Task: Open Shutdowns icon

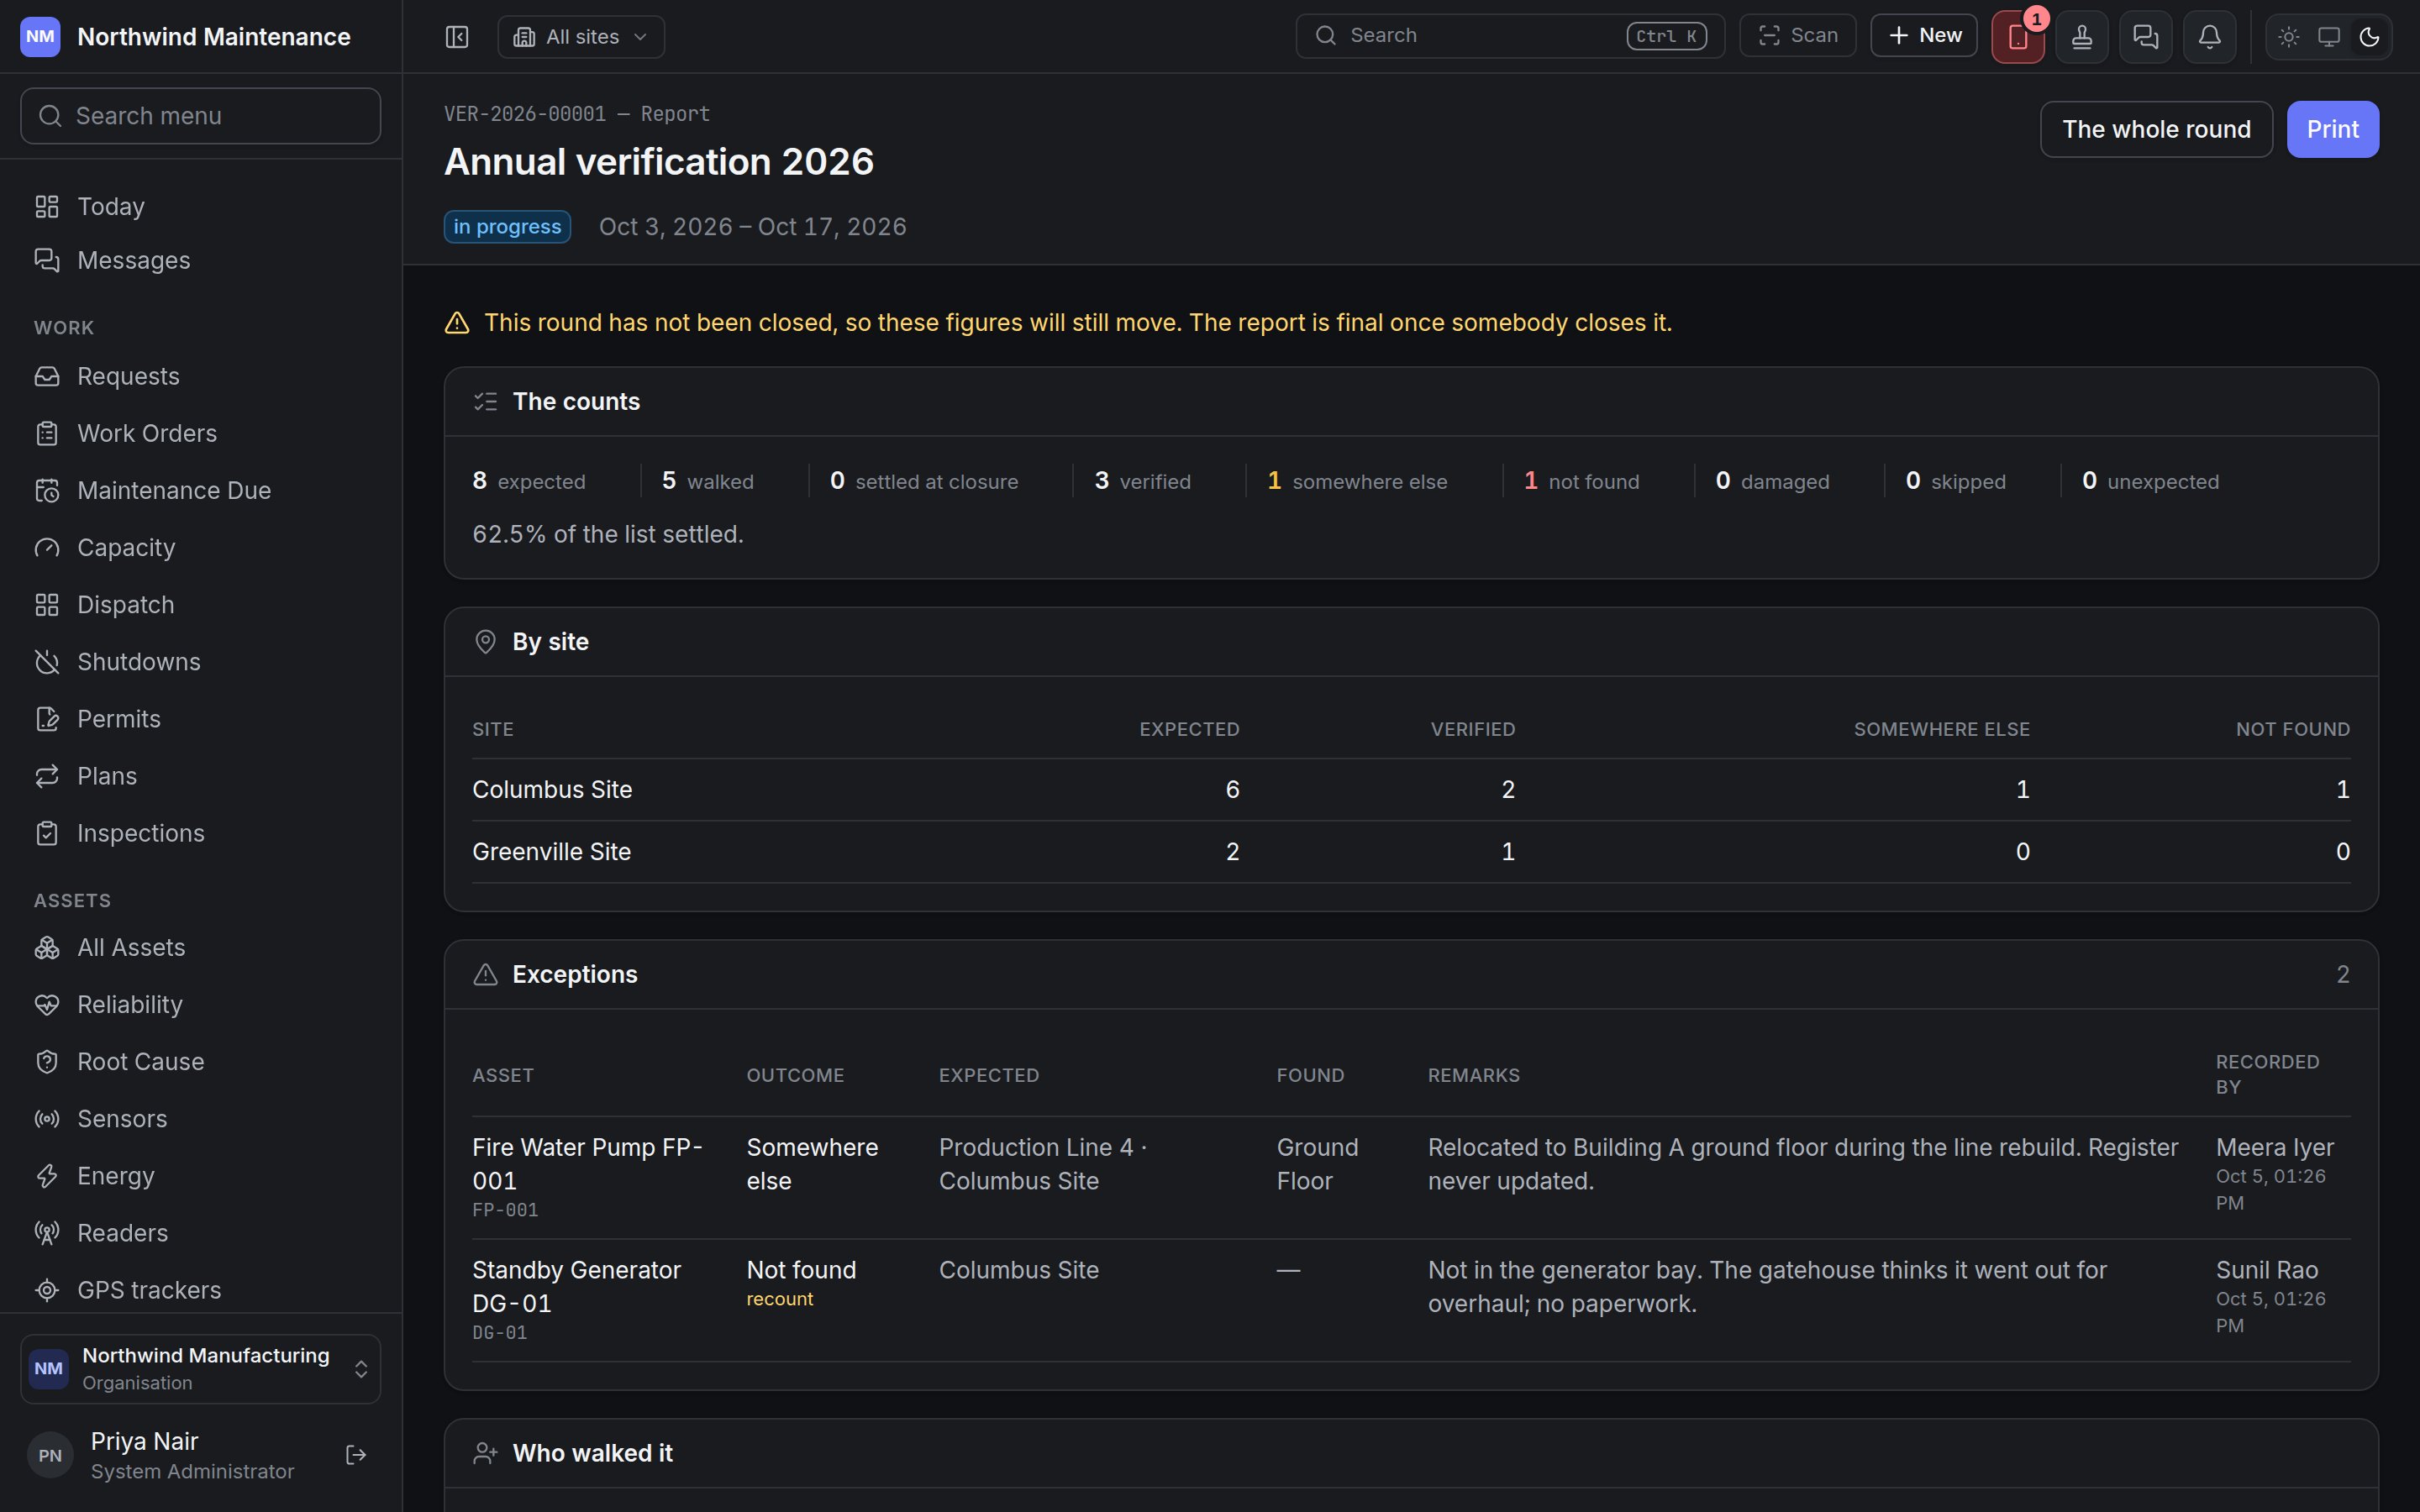Action: click(47, 661)
